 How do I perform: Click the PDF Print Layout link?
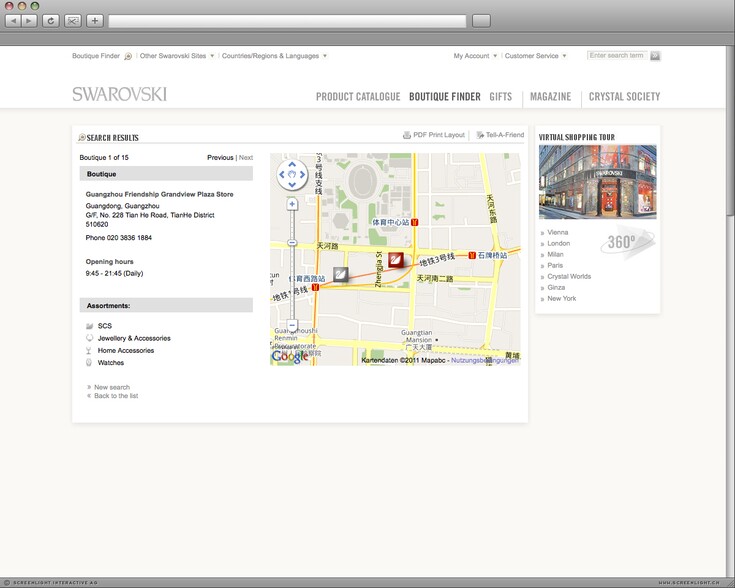(439, 135)
